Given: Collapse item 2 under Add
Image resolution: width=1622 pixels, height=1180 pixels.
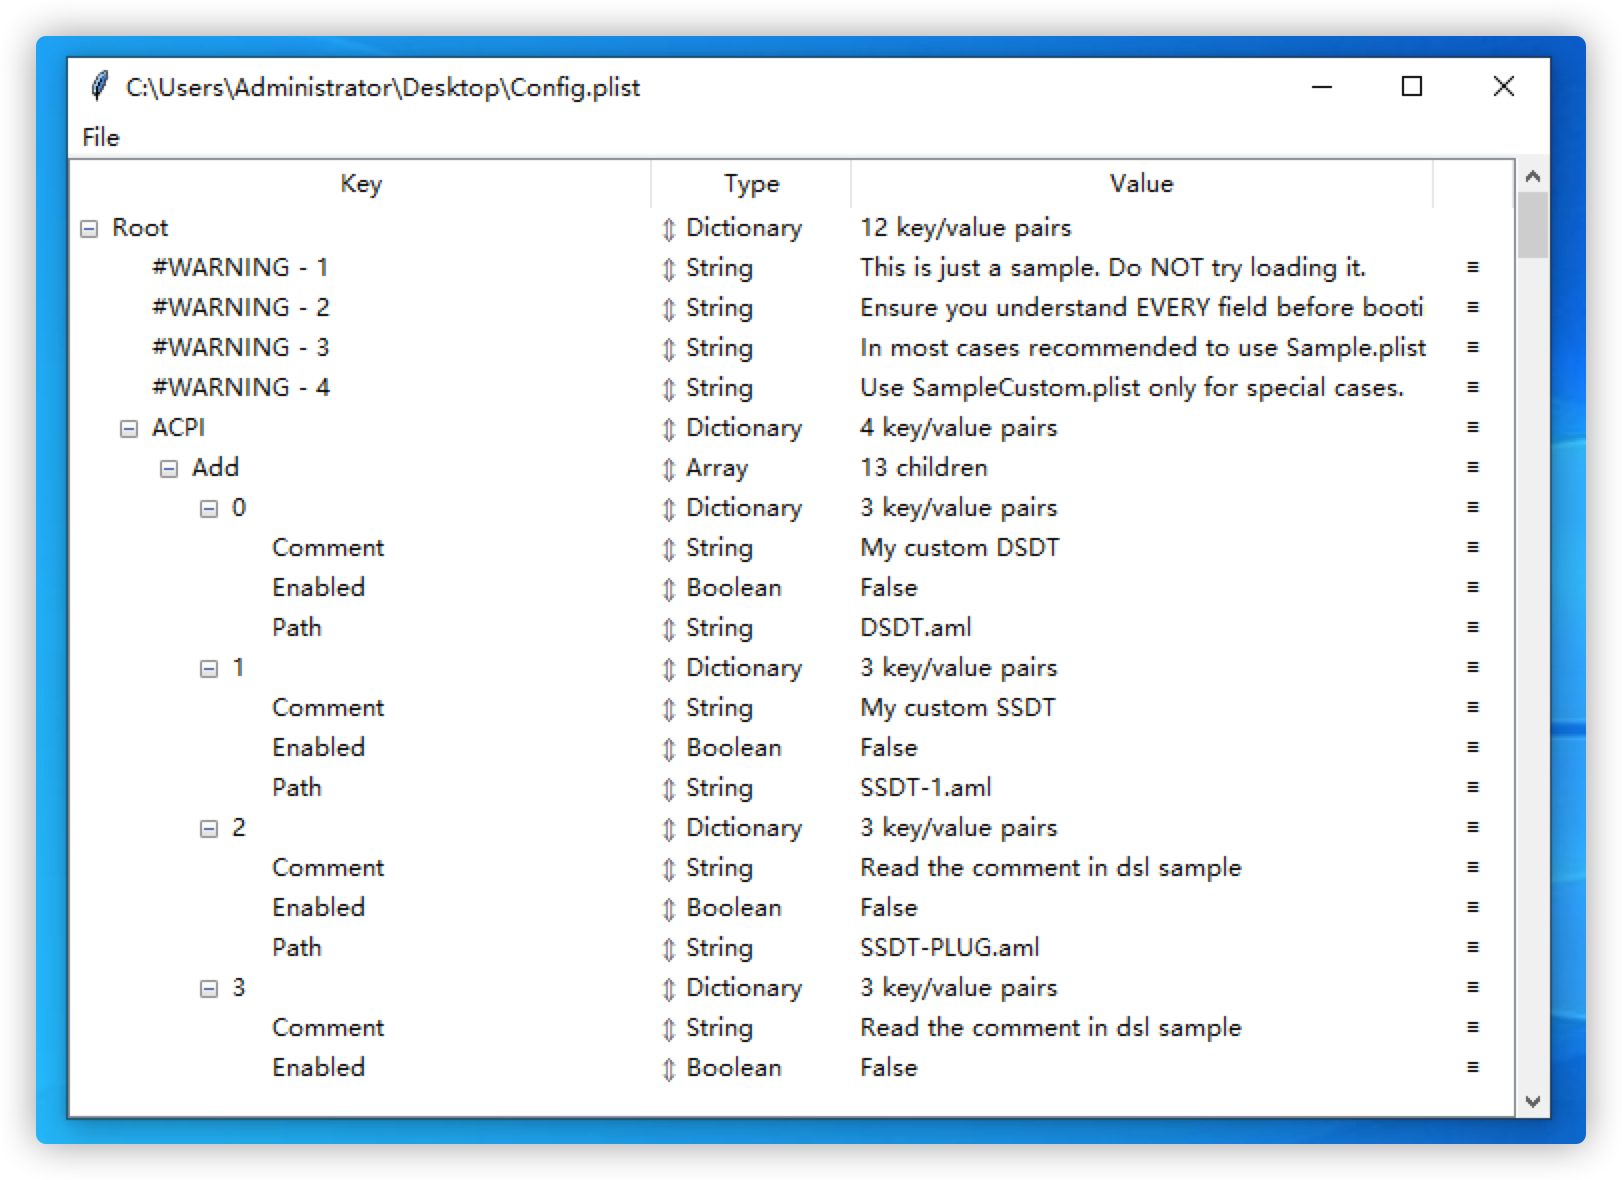Looking at the screenshot, I should [x=209, y=829].
